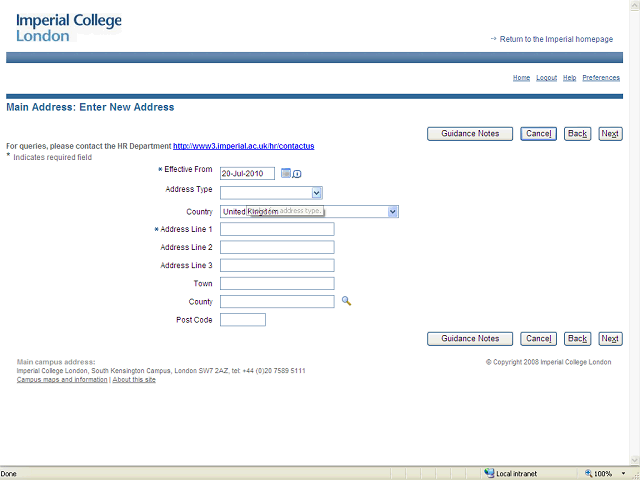Viewport: 640px width, 480px height.
Task: Click into the Address Line 1 field
Action: click(277, 230)
